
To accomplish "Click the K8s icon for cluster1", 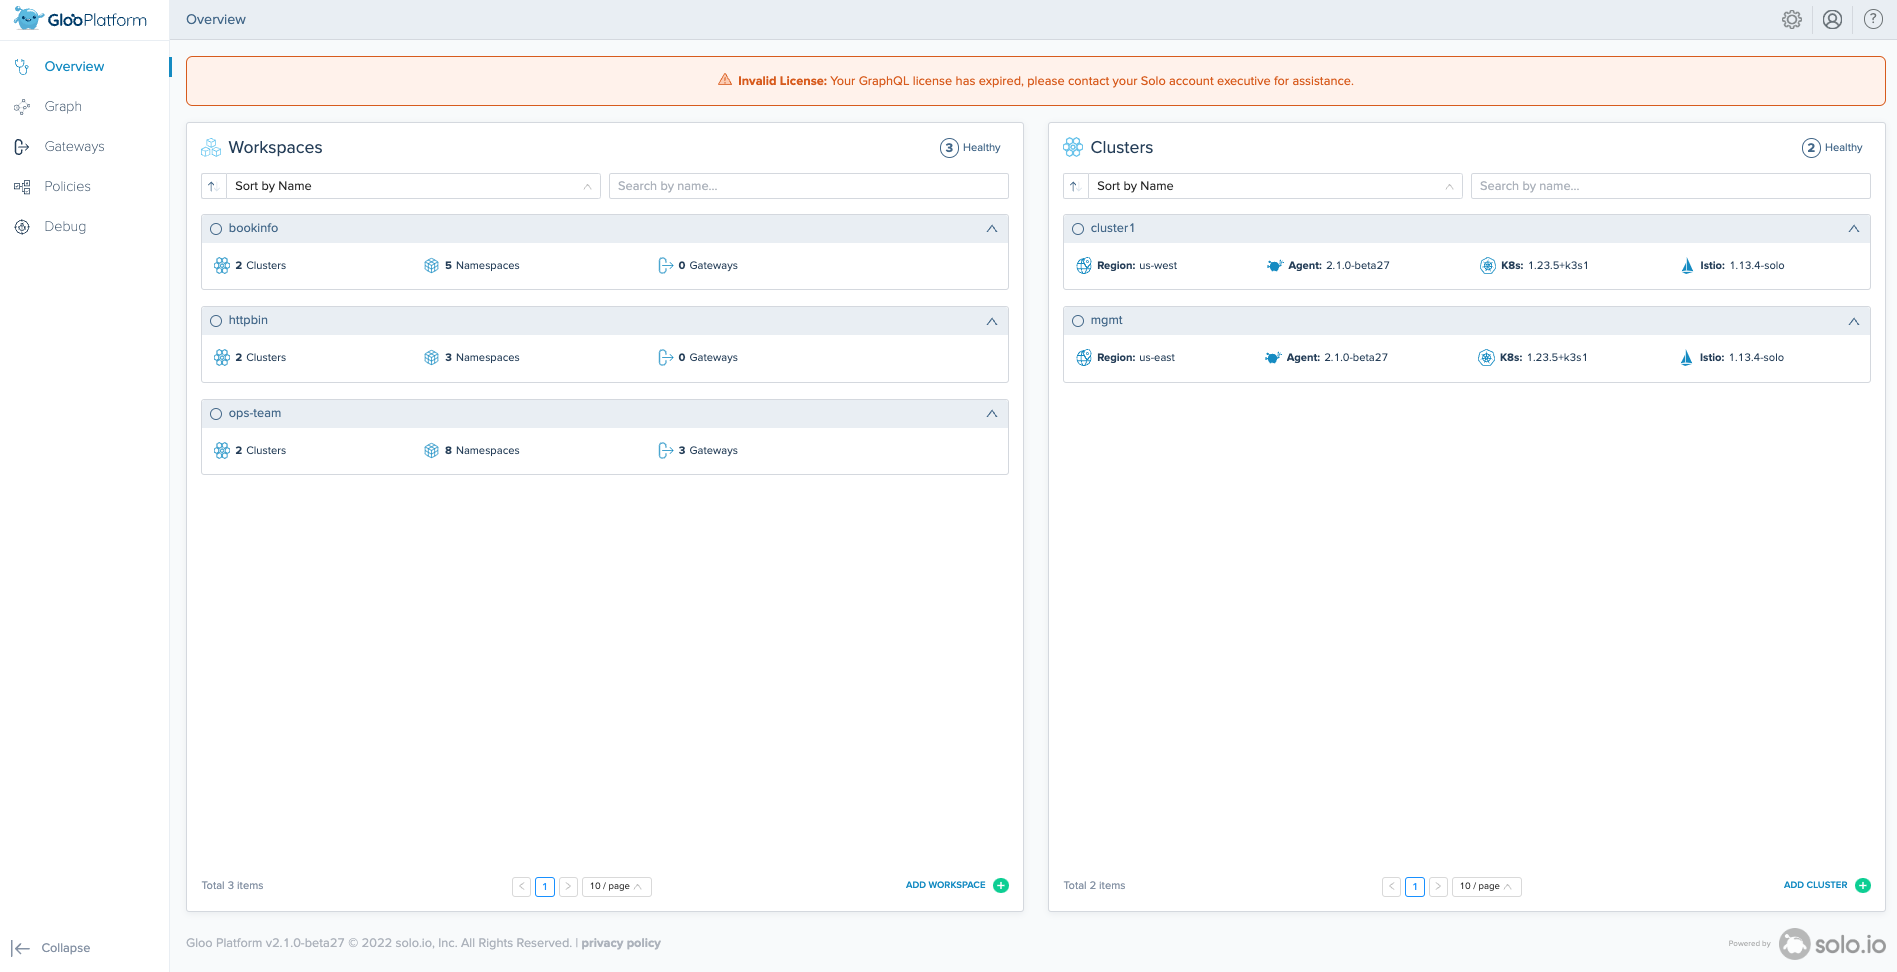I will pyautogui.click(x=1487, y=265).
